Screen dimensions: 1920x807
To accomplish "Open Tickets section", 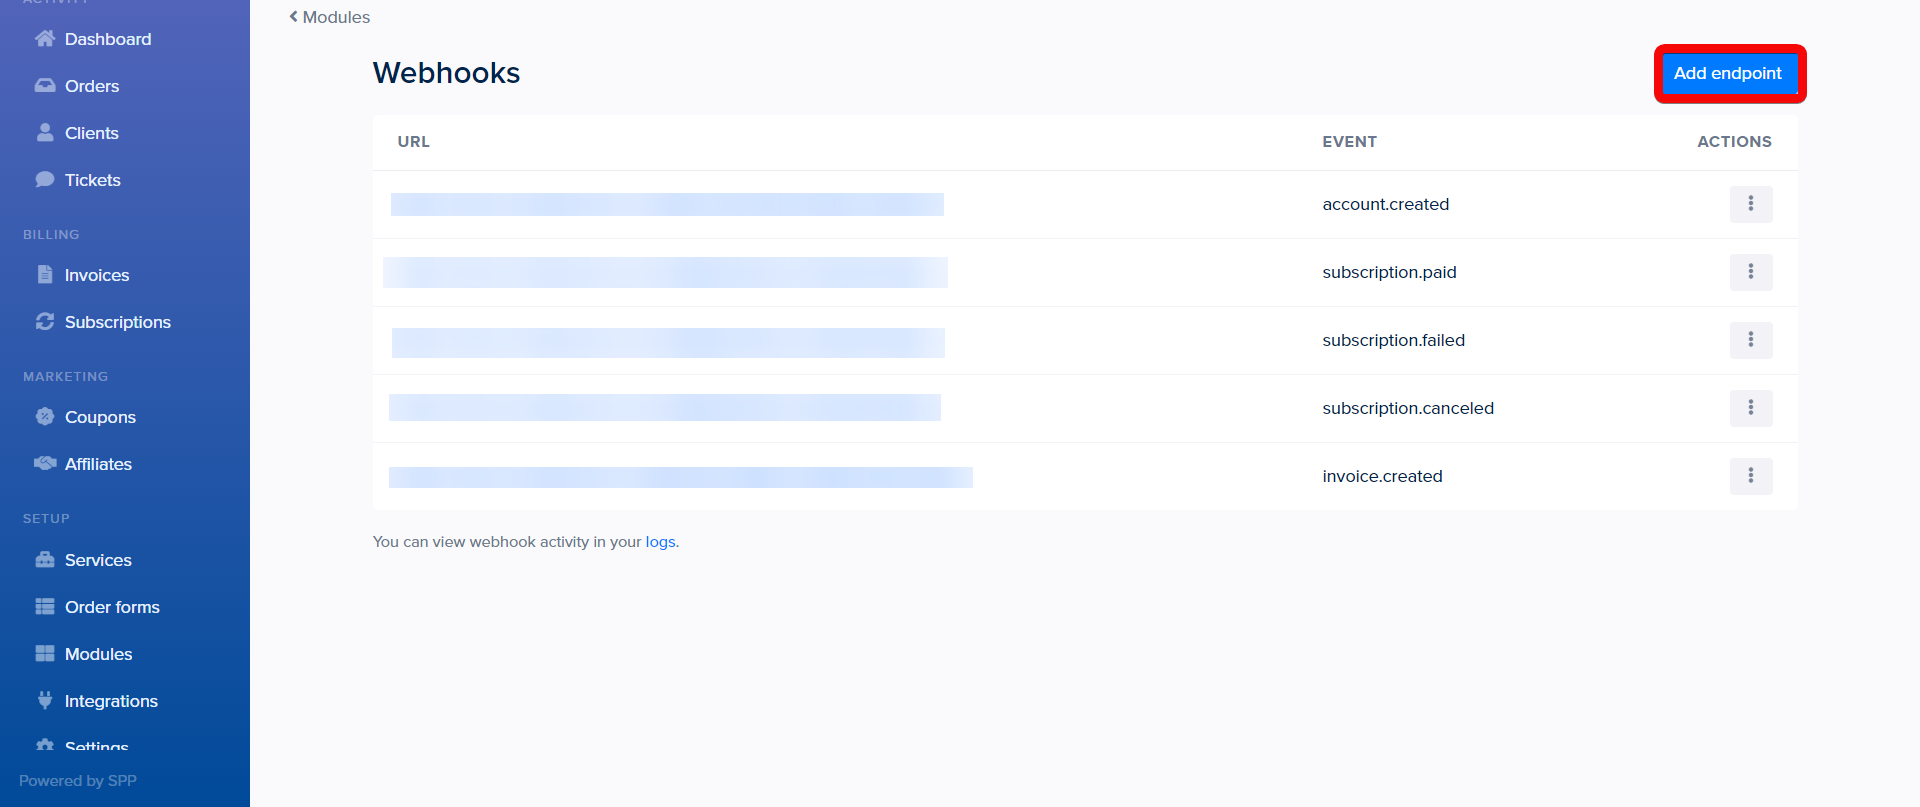I will pyautogui.click(x=93, y=180).
